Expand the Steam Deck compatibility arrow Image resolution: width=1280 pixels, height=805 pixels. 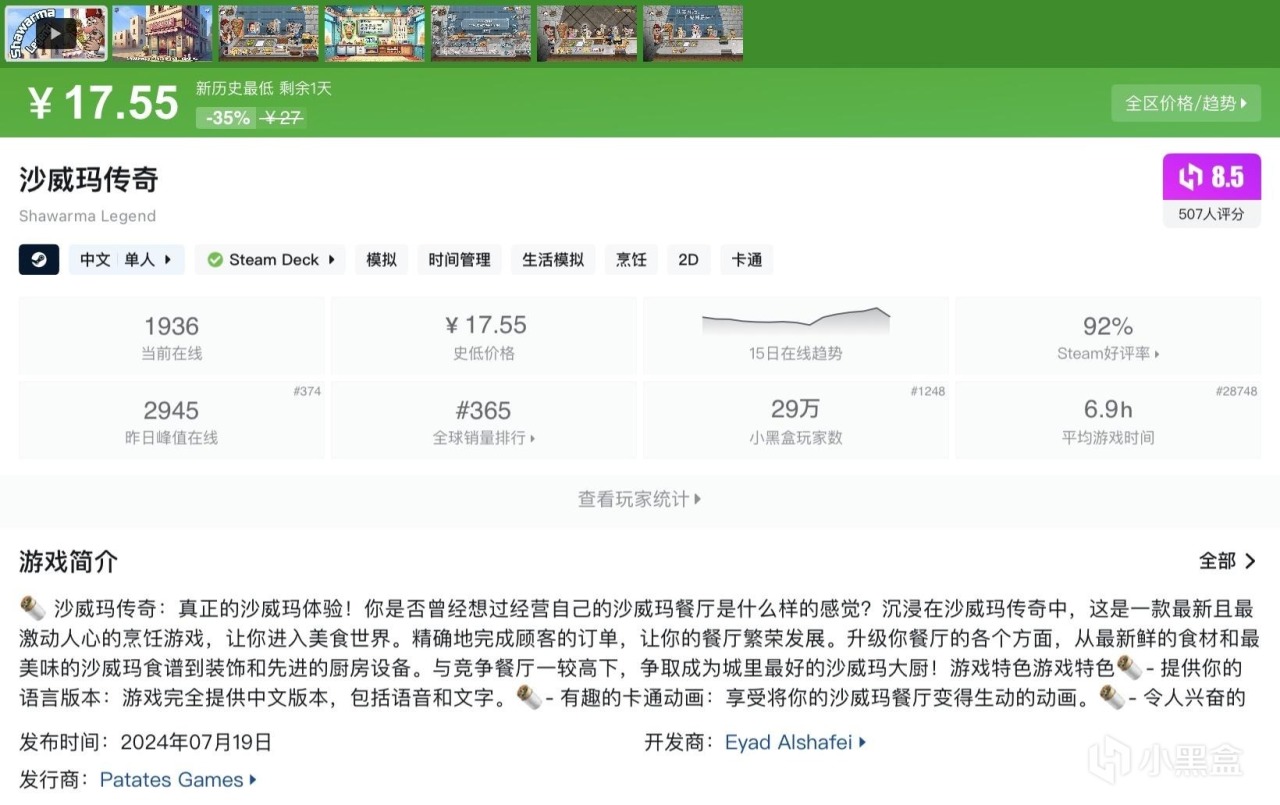[x=331, y=260]
